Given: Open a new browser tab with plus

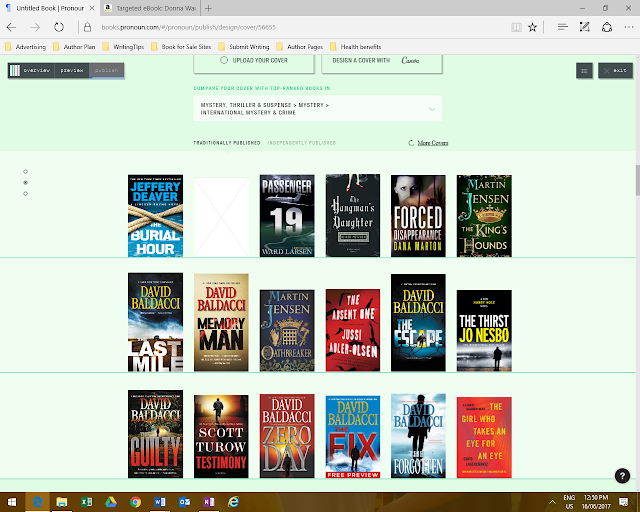Looking at the screenshot, I should (208, 8).
